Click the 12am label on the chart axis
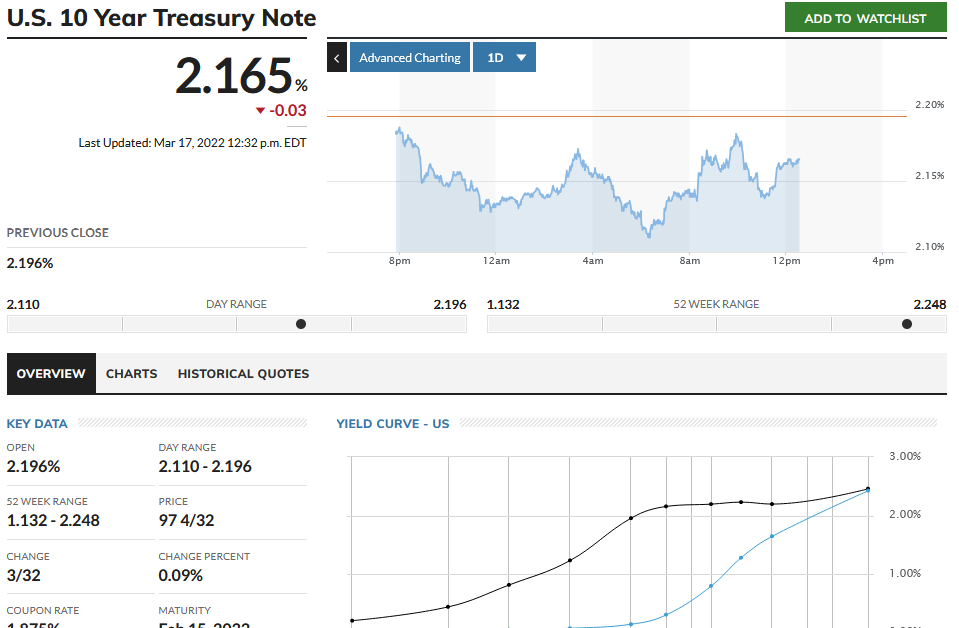The height and width of the screenshot is (628, 959). (496, 260)
